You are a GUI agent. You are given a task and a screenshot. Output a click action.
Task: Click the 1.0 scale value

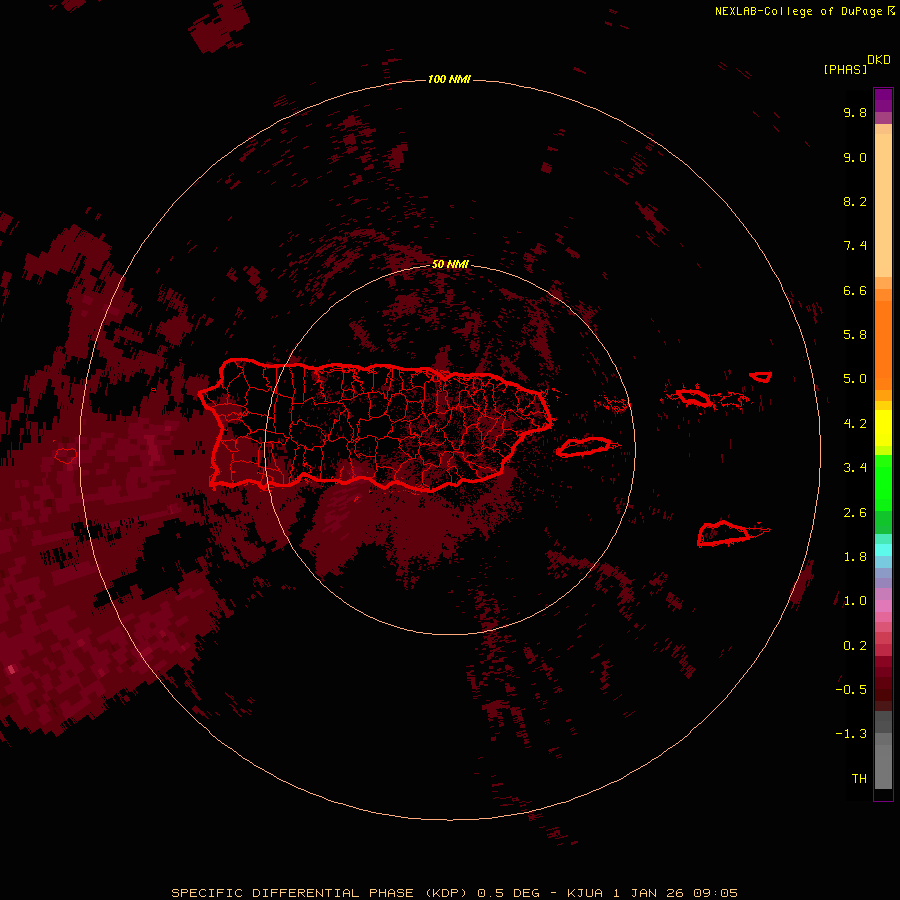(x=855, y=601)
